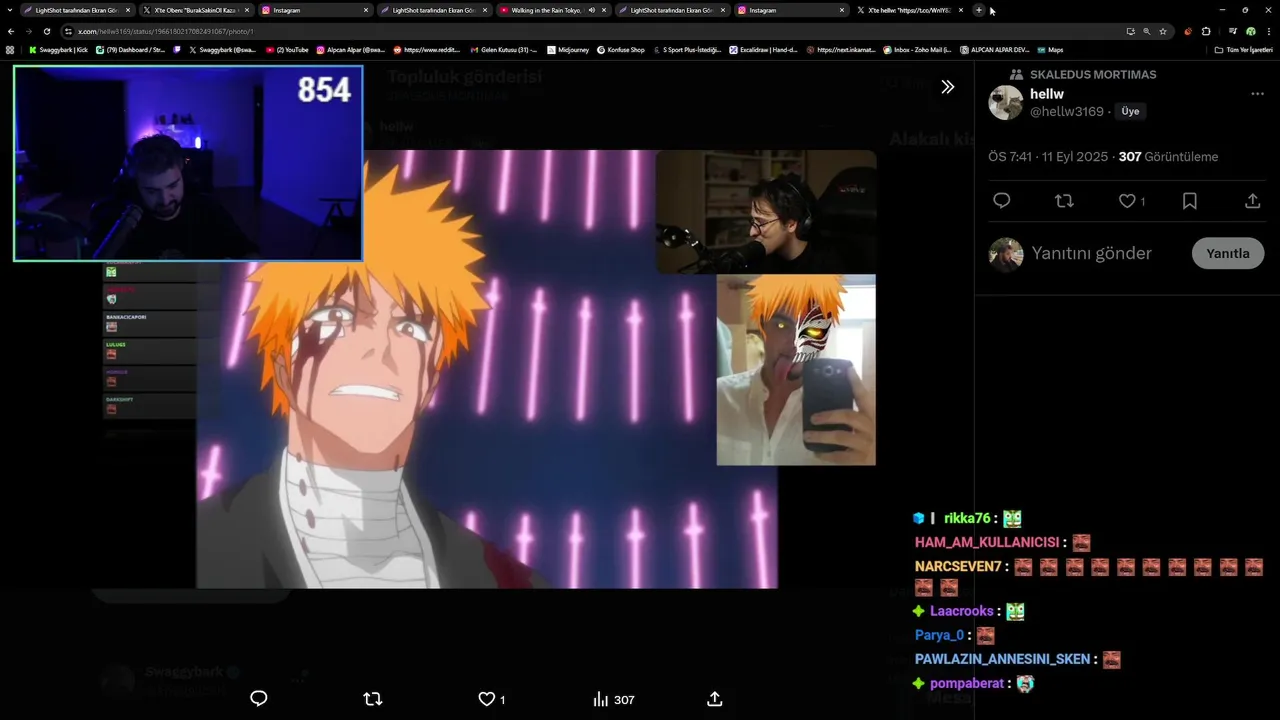Open the tab search dropdown arrow

[9, 10]
